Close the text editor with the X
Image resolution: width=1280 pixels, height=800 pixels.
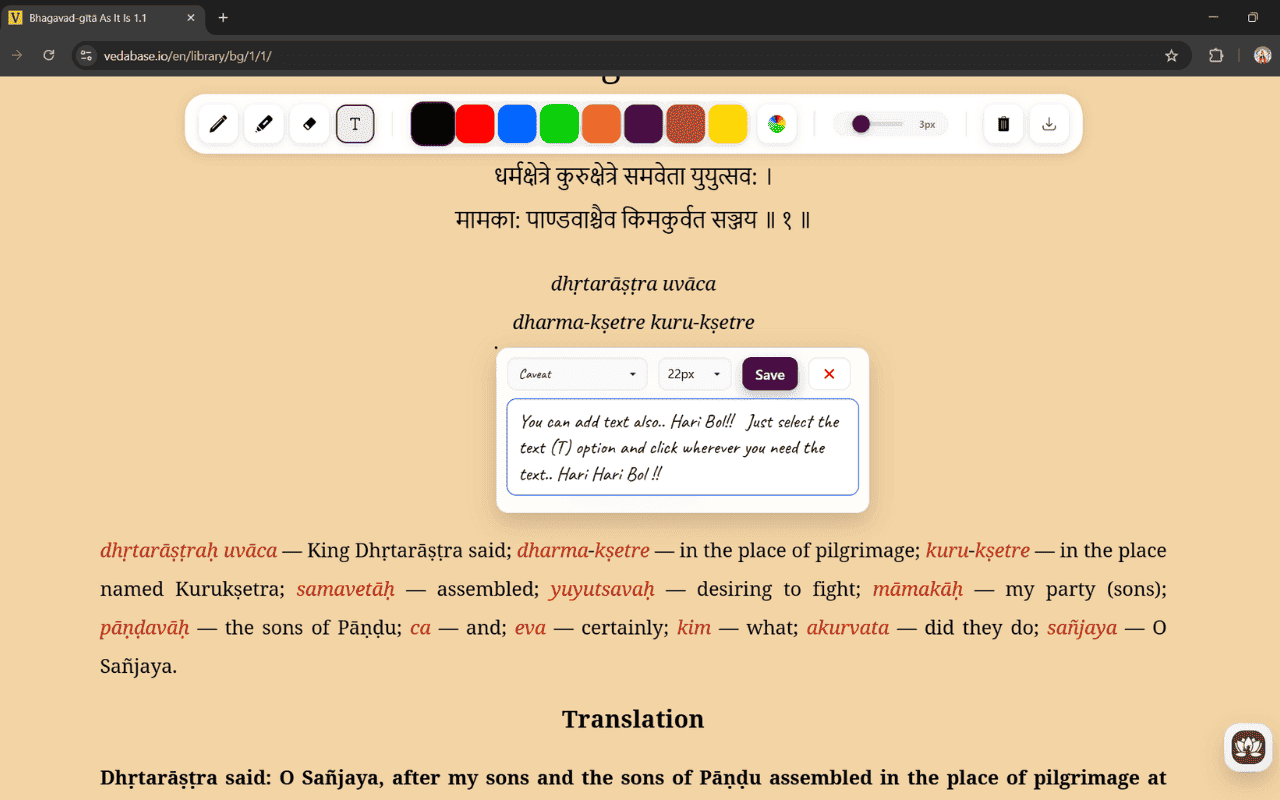(x=829, y=373)
